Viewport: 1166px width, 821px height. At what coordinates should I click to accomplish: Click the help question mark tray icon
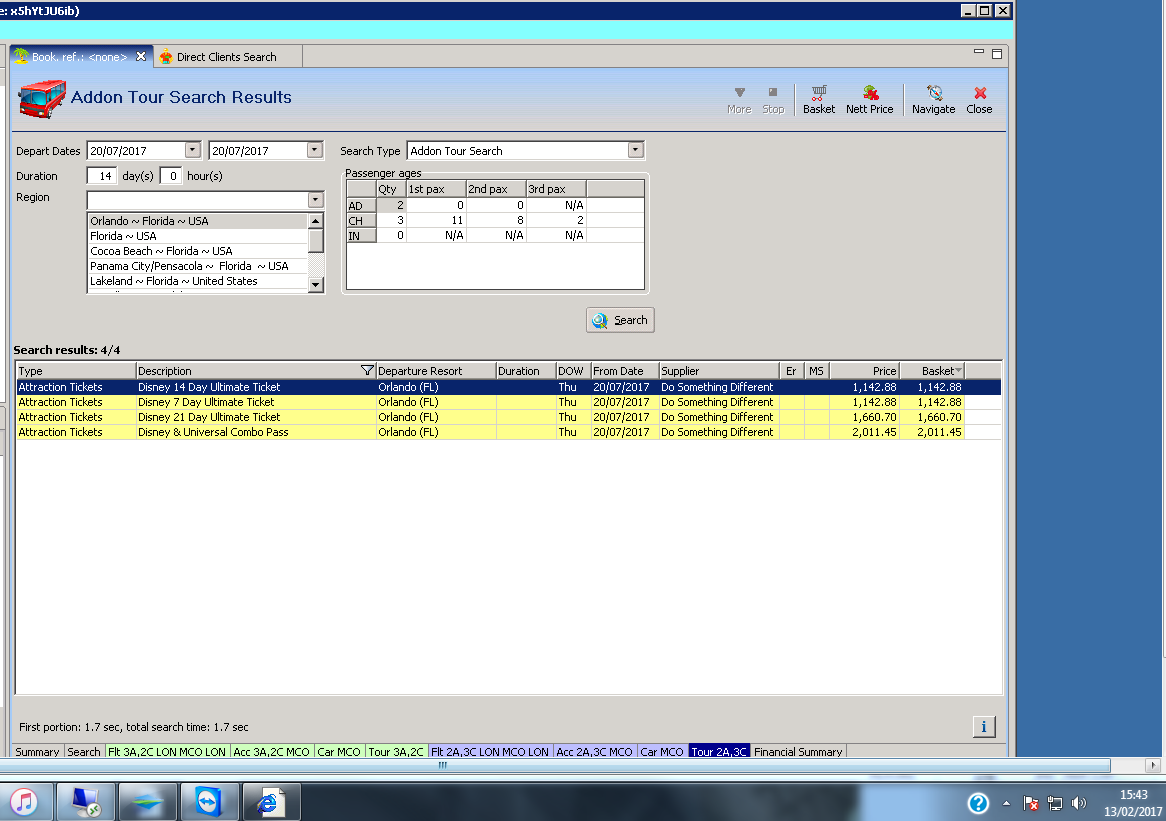978,803
